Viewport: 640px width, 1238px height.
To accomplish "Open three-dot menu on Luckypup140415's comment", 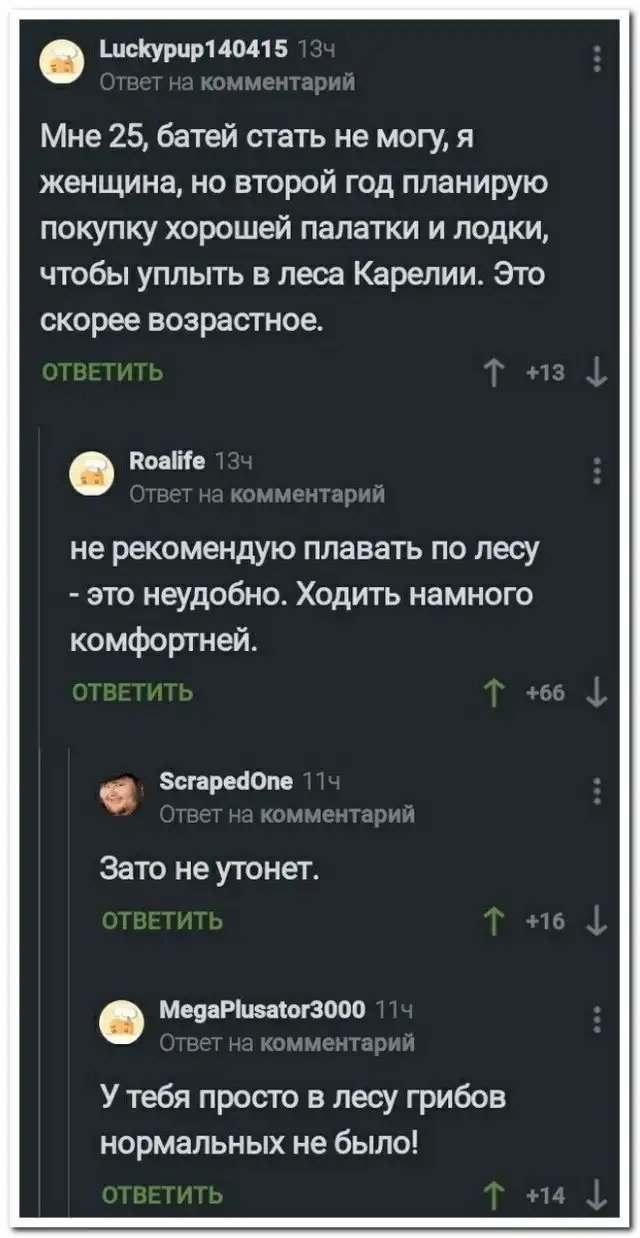I will point(598,58).
